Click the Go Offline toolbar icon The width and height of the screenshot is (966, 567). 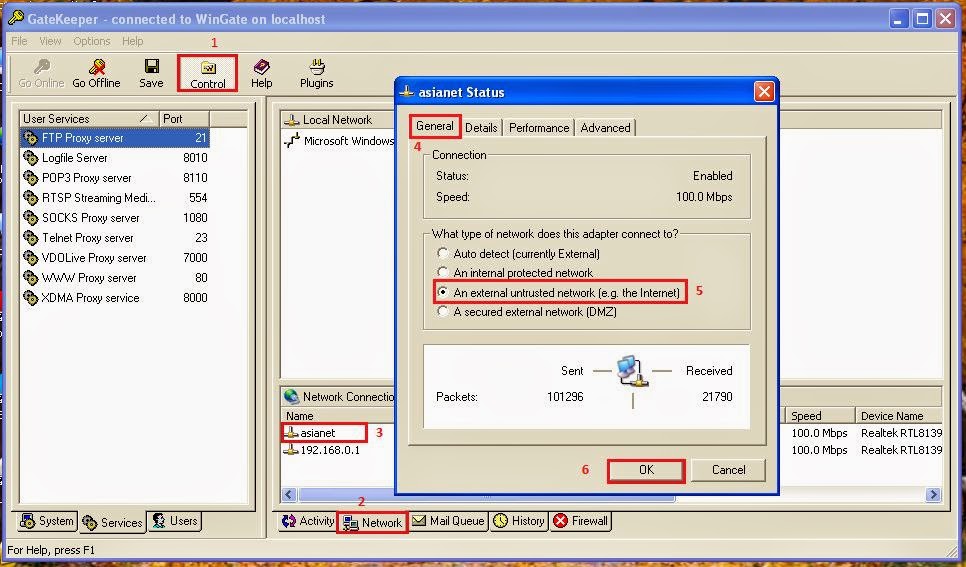coord(97,67)
